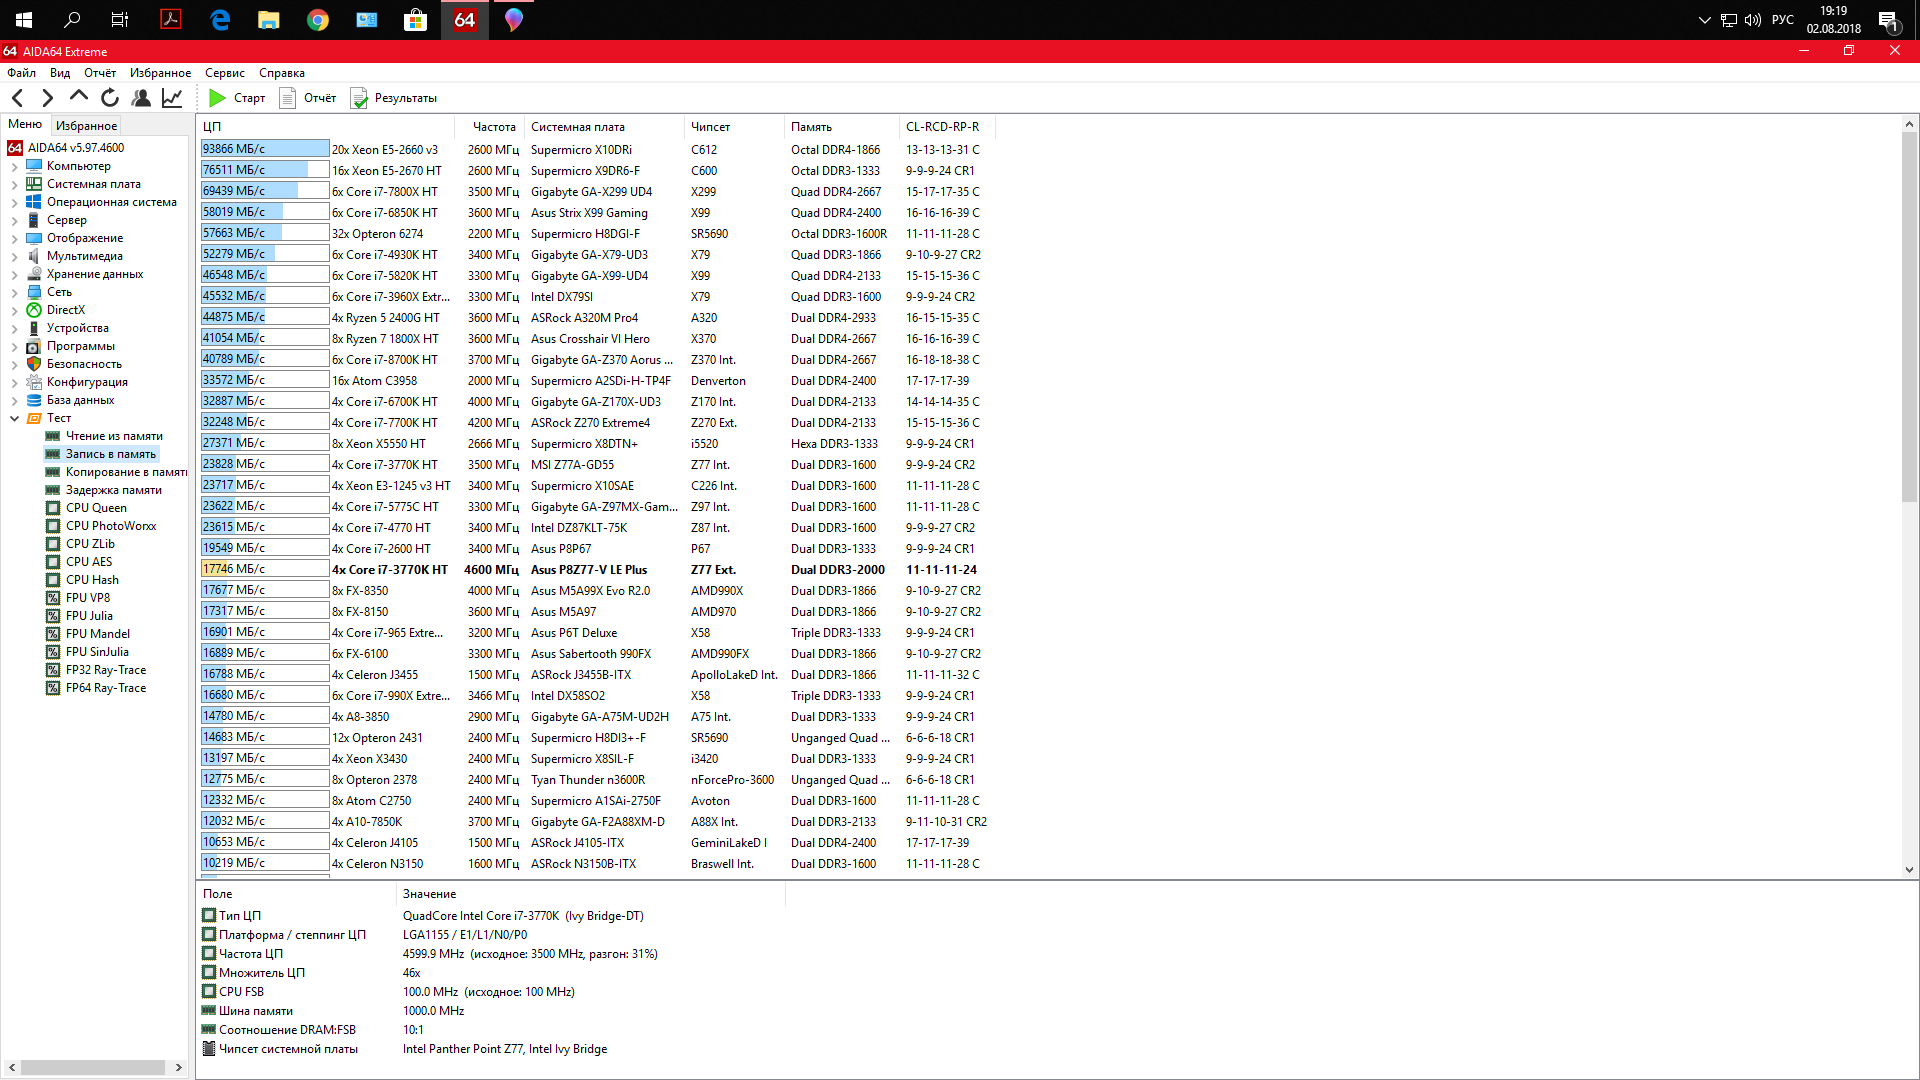This screenshot has width=1920, height=1080.
Task: Open the Service menu
Action: (224, 73)
